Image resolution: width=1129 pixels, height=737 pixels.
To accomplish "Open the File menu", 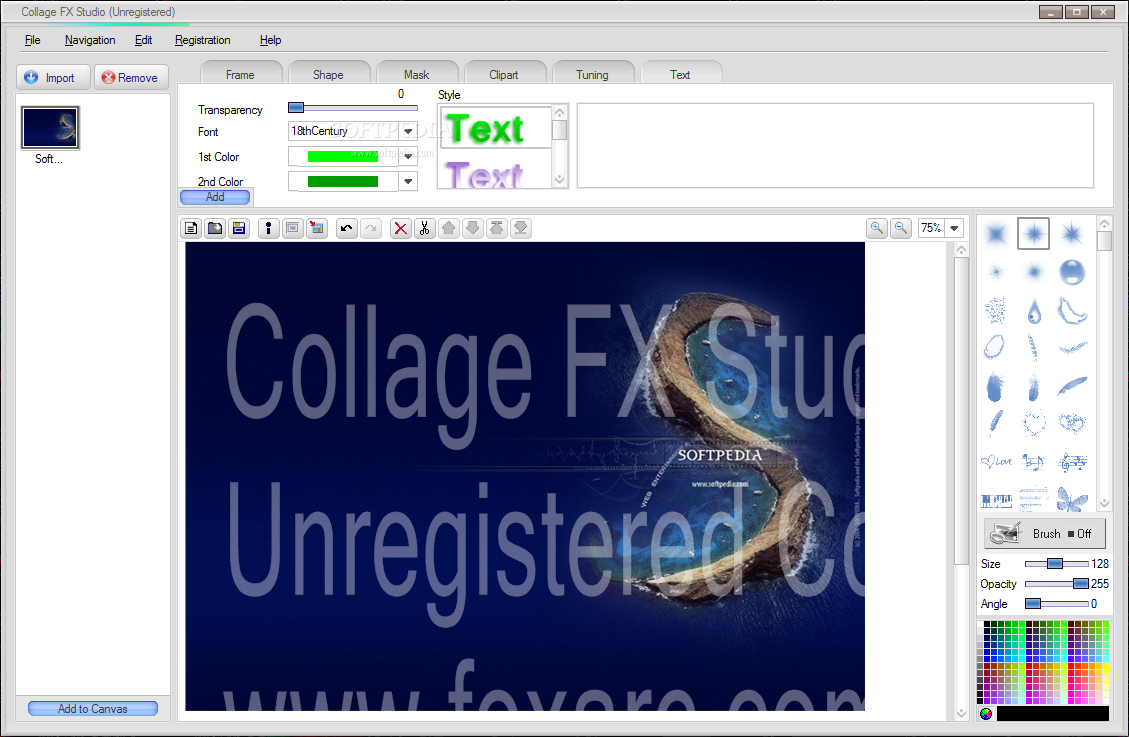I will pos(32,40).
